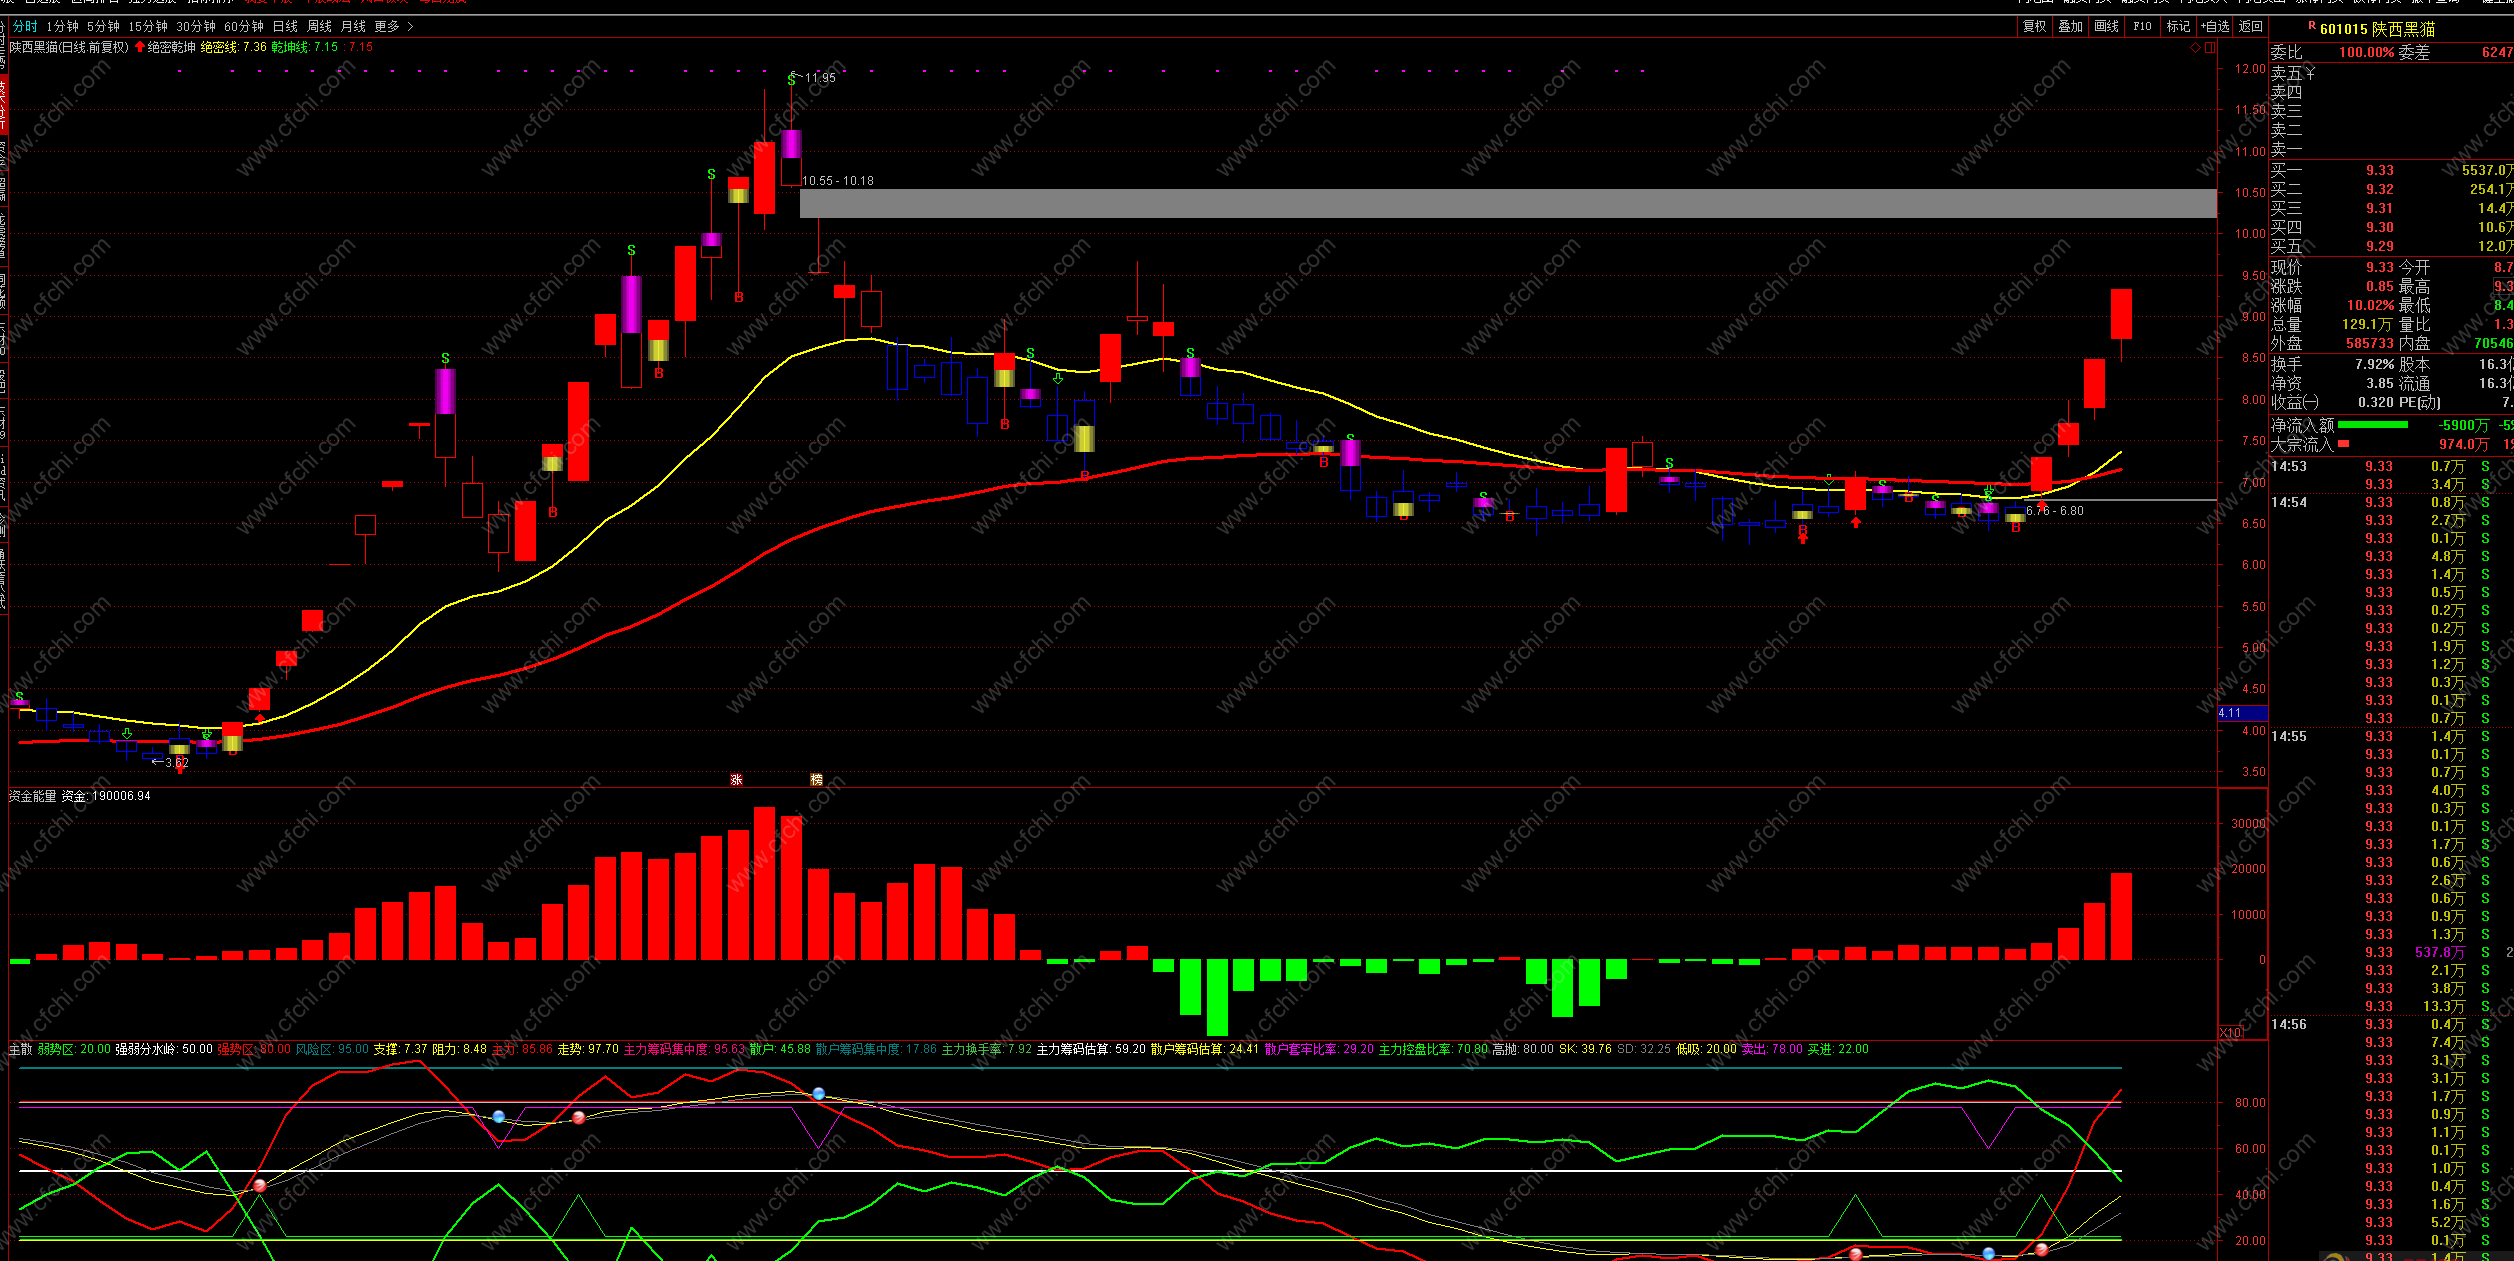Image resolution: width=2514 pixels, height=1261 pixels.
Task: Open the 标记 marker options
Action: (2178, 27)
